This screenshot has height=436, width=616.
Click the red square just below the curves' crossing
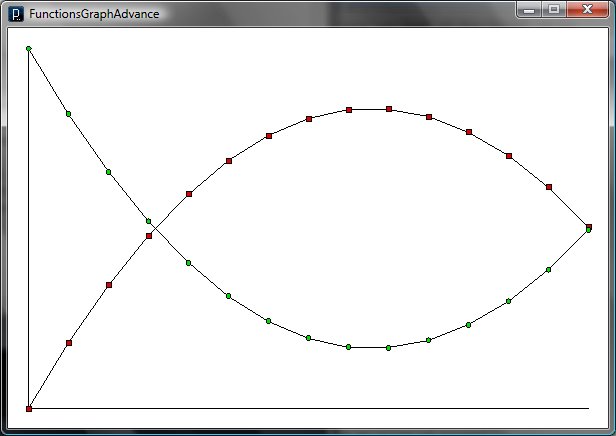149,236
